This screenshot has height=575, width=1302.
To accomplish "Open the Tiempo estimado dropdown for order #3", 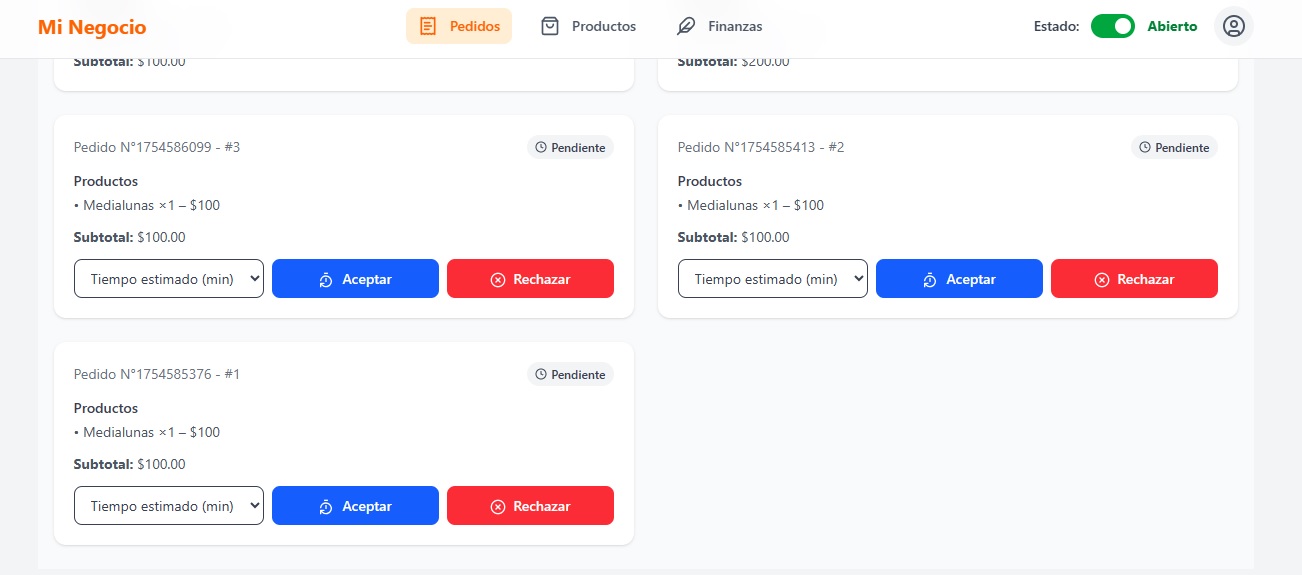I will (x=169, y=279).
